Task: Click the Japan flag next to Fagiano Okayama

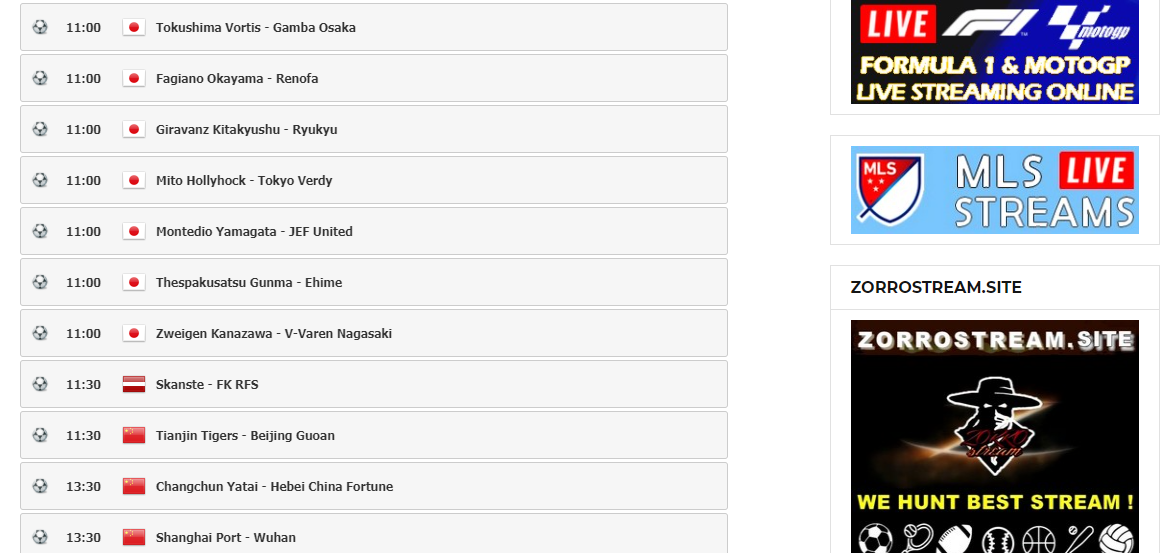Action: pyautogui.click(x=134, y=78)
